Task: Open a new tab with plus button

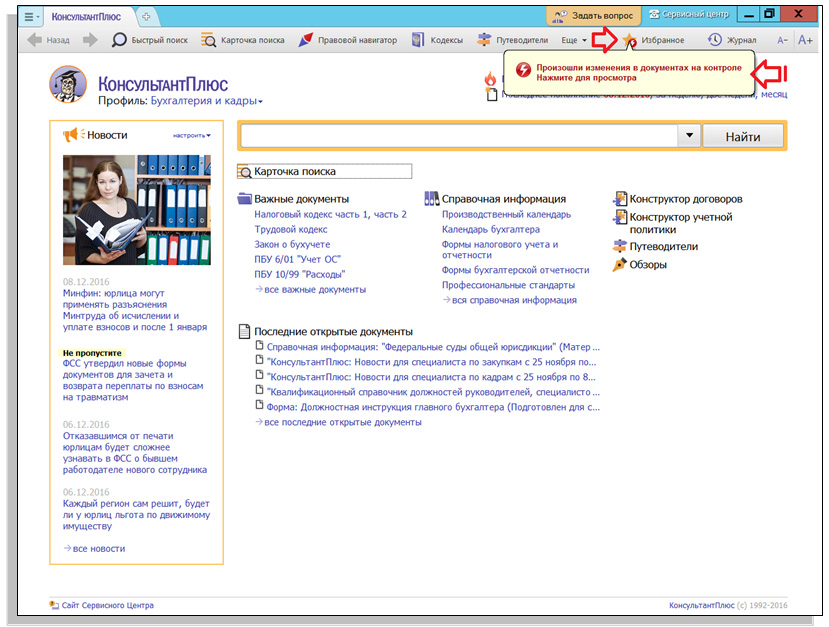Action: 146,16
